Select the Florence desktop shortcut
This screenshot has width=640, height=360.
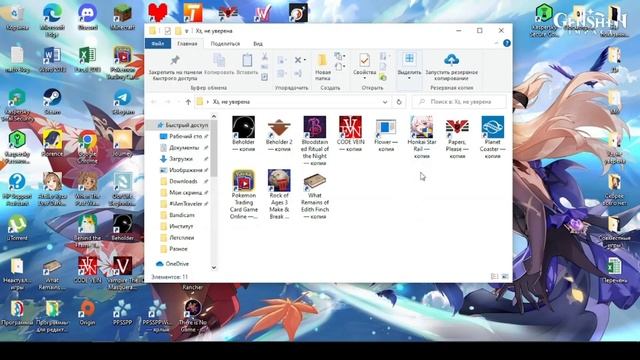[52, 144]
